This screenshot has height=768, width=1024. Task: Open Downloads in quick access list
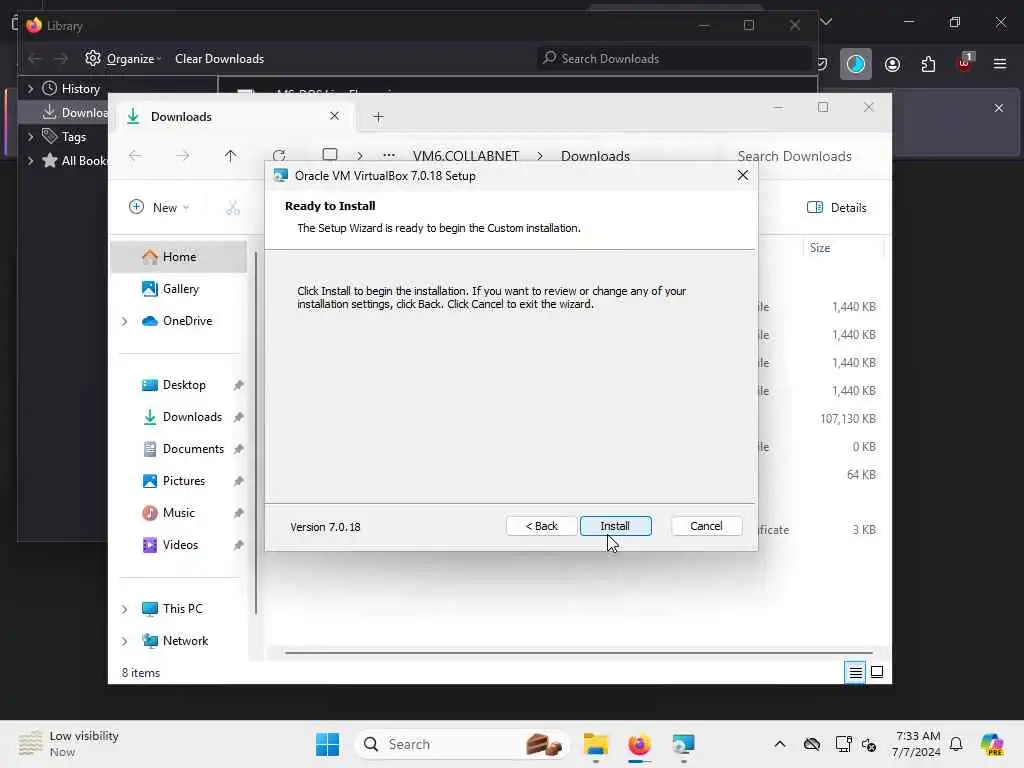[192, 417]
